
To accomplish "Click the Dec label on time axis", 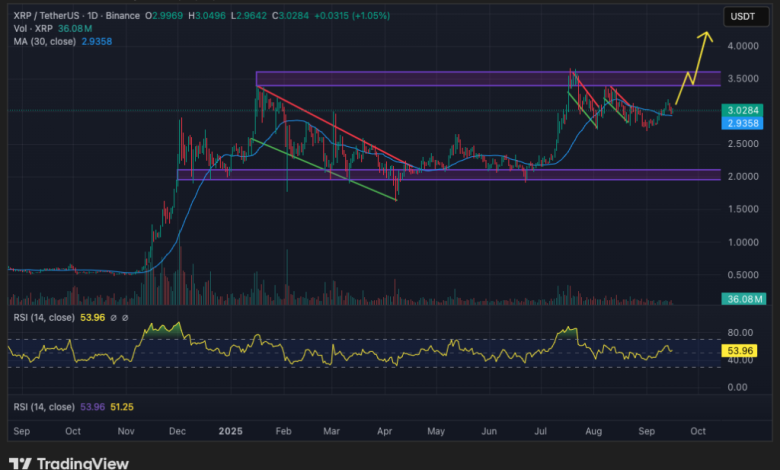I will [x=177, y=431].
